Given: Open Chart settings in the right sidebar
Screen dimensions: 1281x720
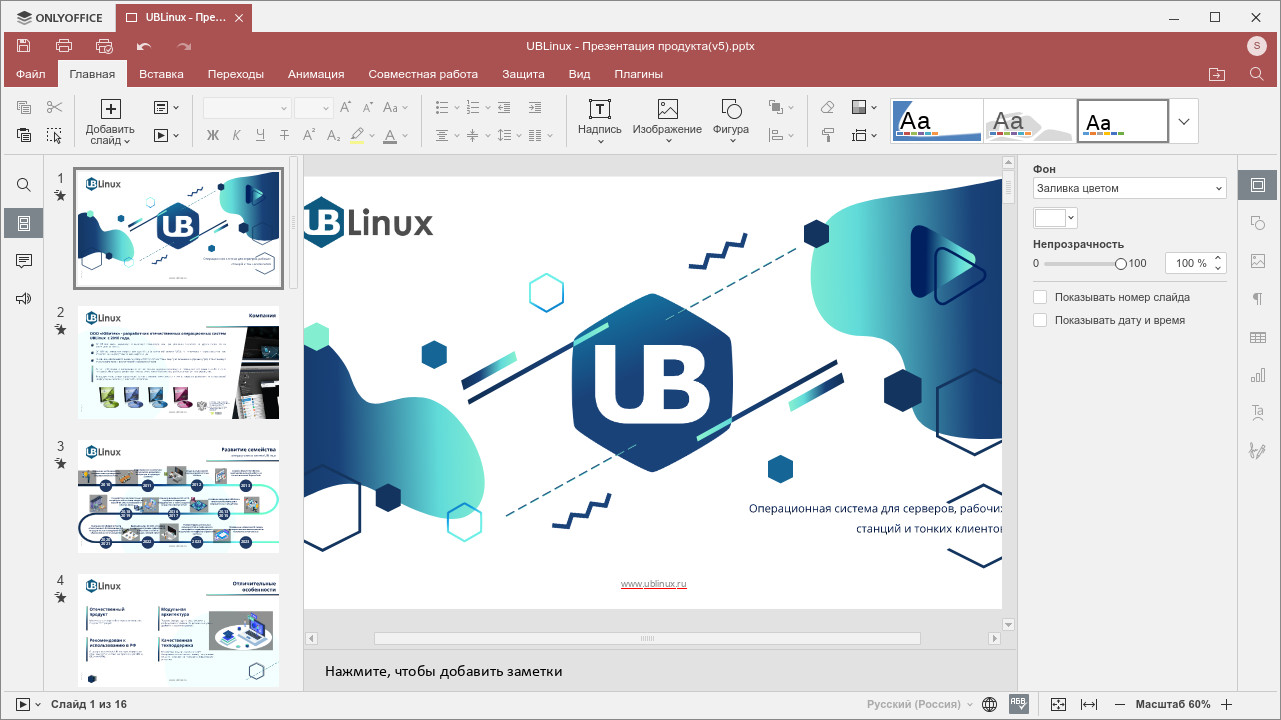Looking at the screenshot, I should point(1258,376).
